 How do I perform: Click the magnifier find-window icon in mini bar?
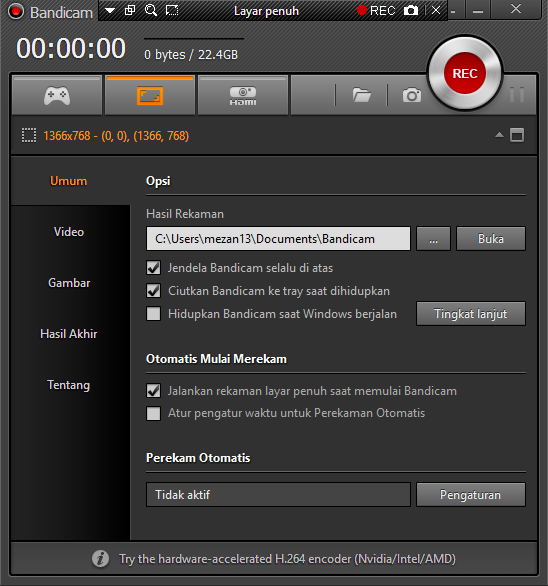pos(151,10)
